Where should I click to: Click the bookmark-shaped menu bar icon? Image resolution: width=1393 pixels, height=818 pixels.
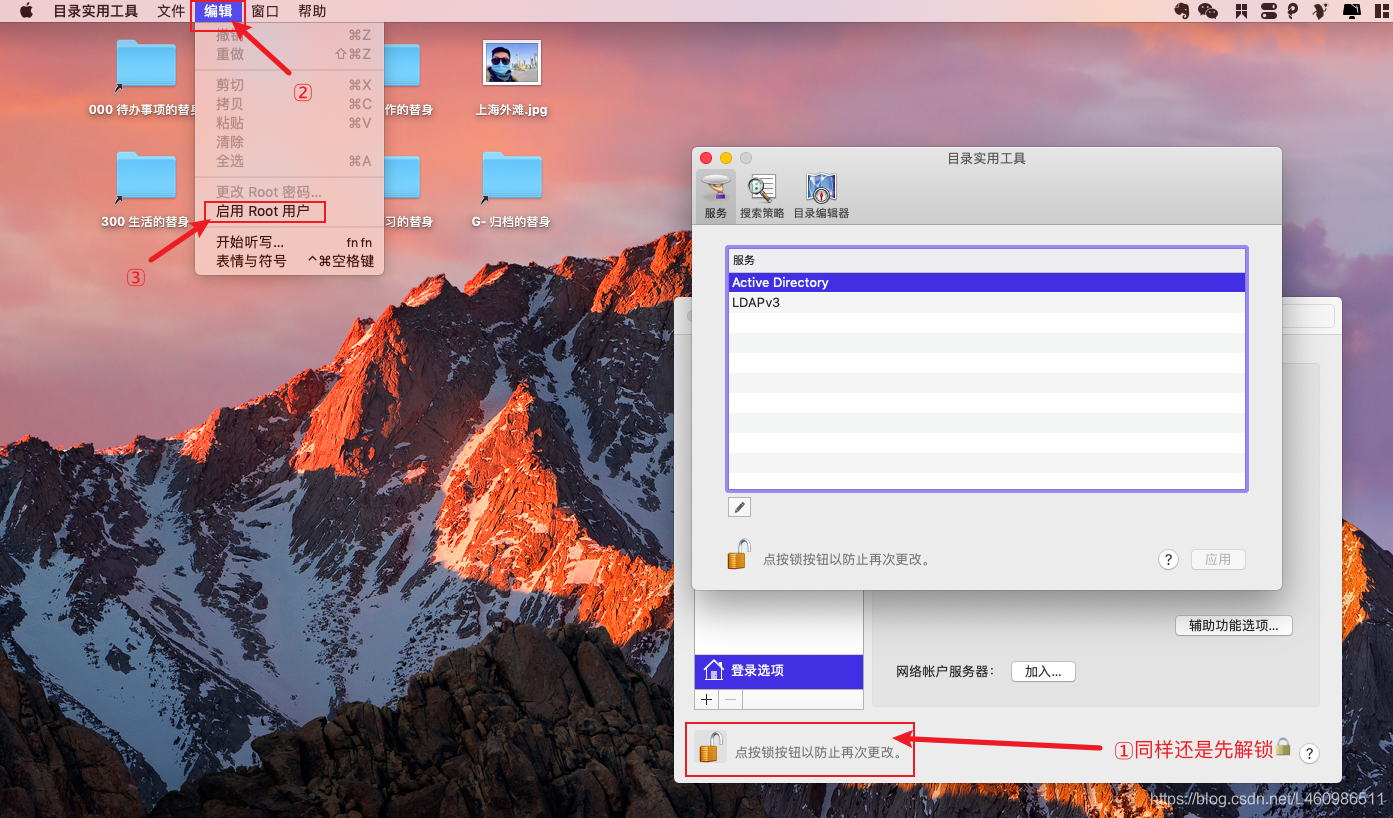tap(1241, 11)
